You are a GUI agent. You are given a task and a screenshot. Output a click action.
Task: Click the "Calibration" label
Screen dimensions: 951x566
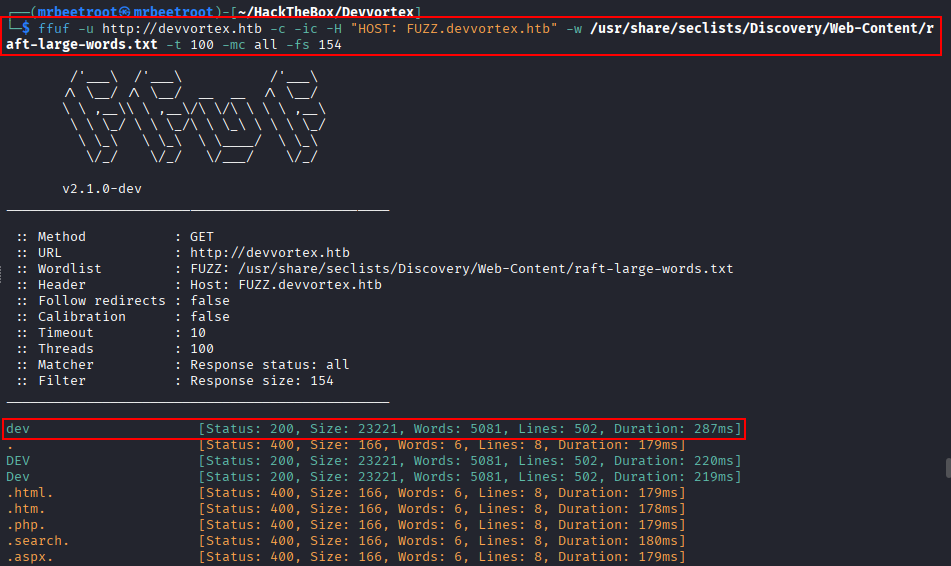pos(82,317)
